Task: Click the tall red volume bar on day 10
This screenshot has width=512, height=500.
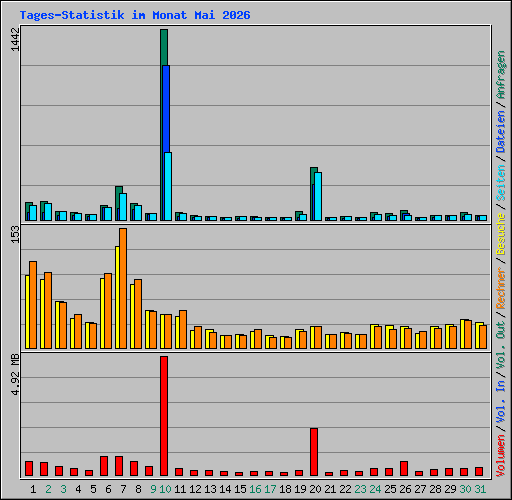Action: tap(164, 416)
